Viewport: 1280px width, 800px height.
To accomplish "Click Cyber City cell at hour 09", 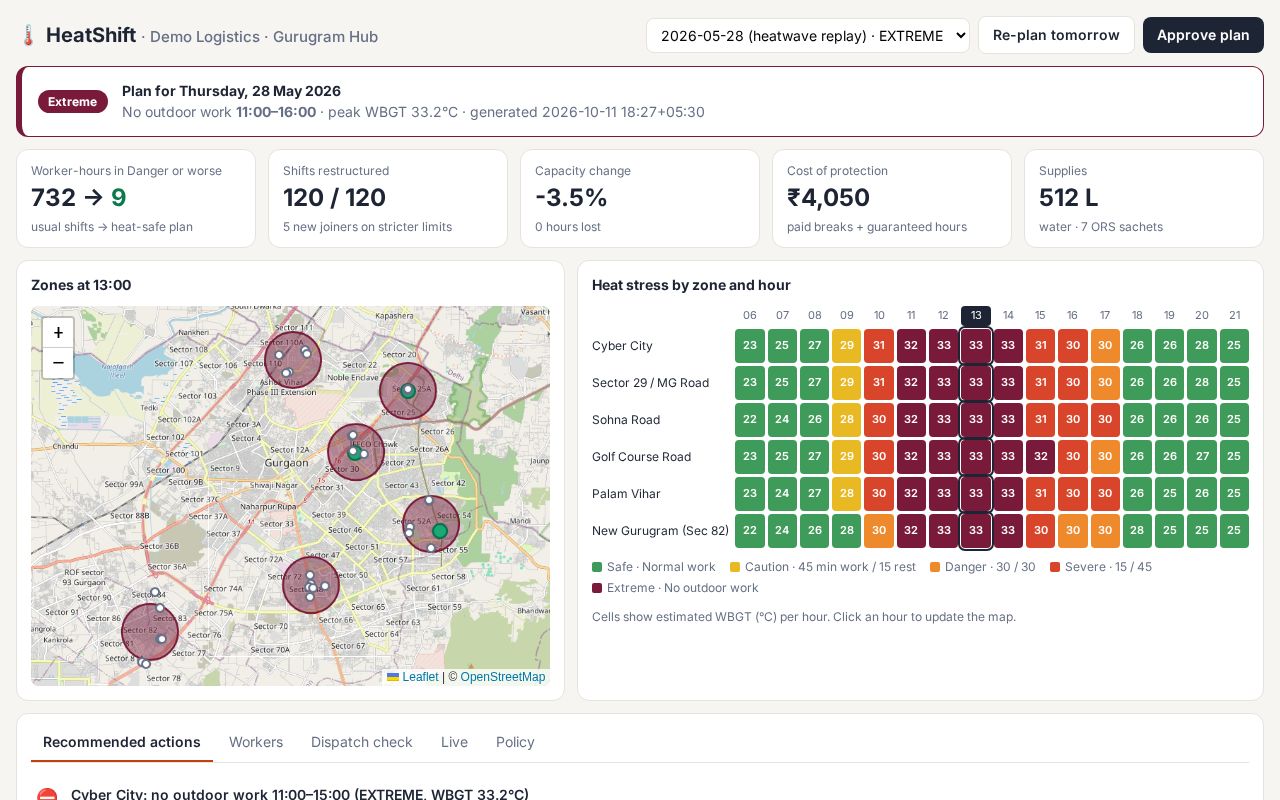I will point(847,346).
